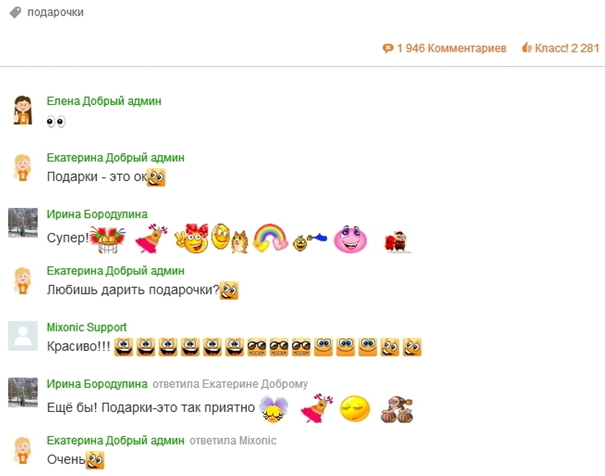This screenshot has height=476, width=605.
Task: Click the Ирина Бородулина name above Супер!
Action: (x=97, y=214)
